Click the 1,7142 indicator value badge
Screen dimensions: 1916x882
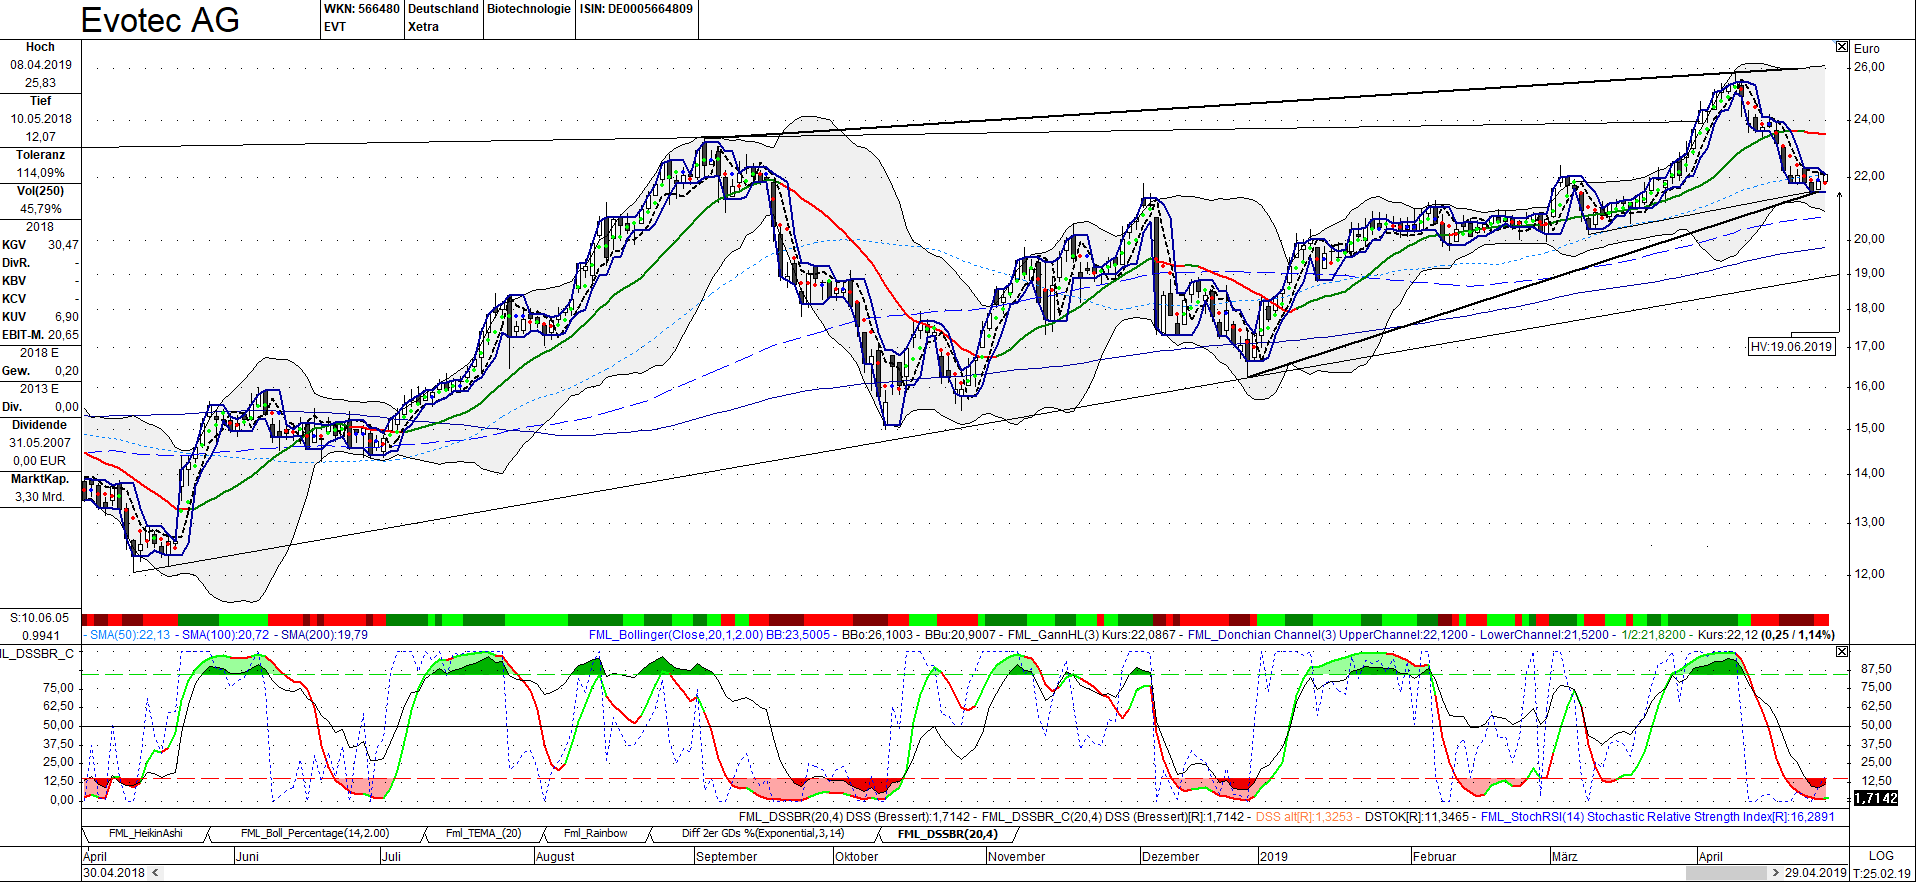point(1876,798)
